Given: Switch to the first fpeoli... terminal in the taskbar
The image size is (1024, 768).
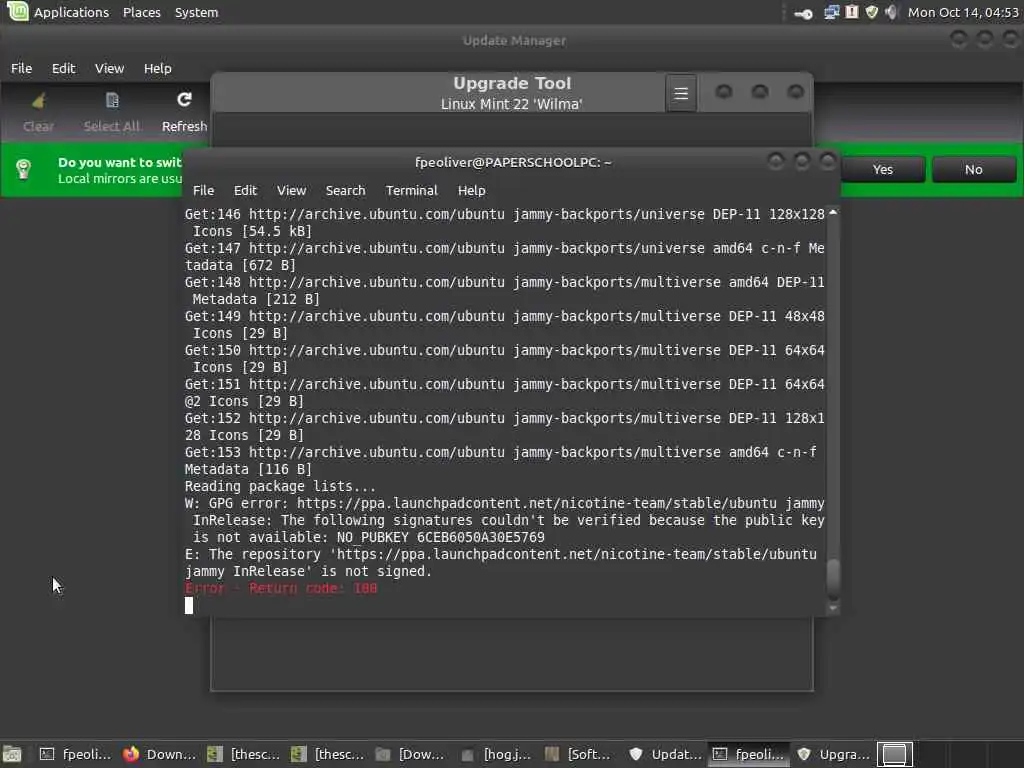Looking at the screenshot, I should 74,754.
